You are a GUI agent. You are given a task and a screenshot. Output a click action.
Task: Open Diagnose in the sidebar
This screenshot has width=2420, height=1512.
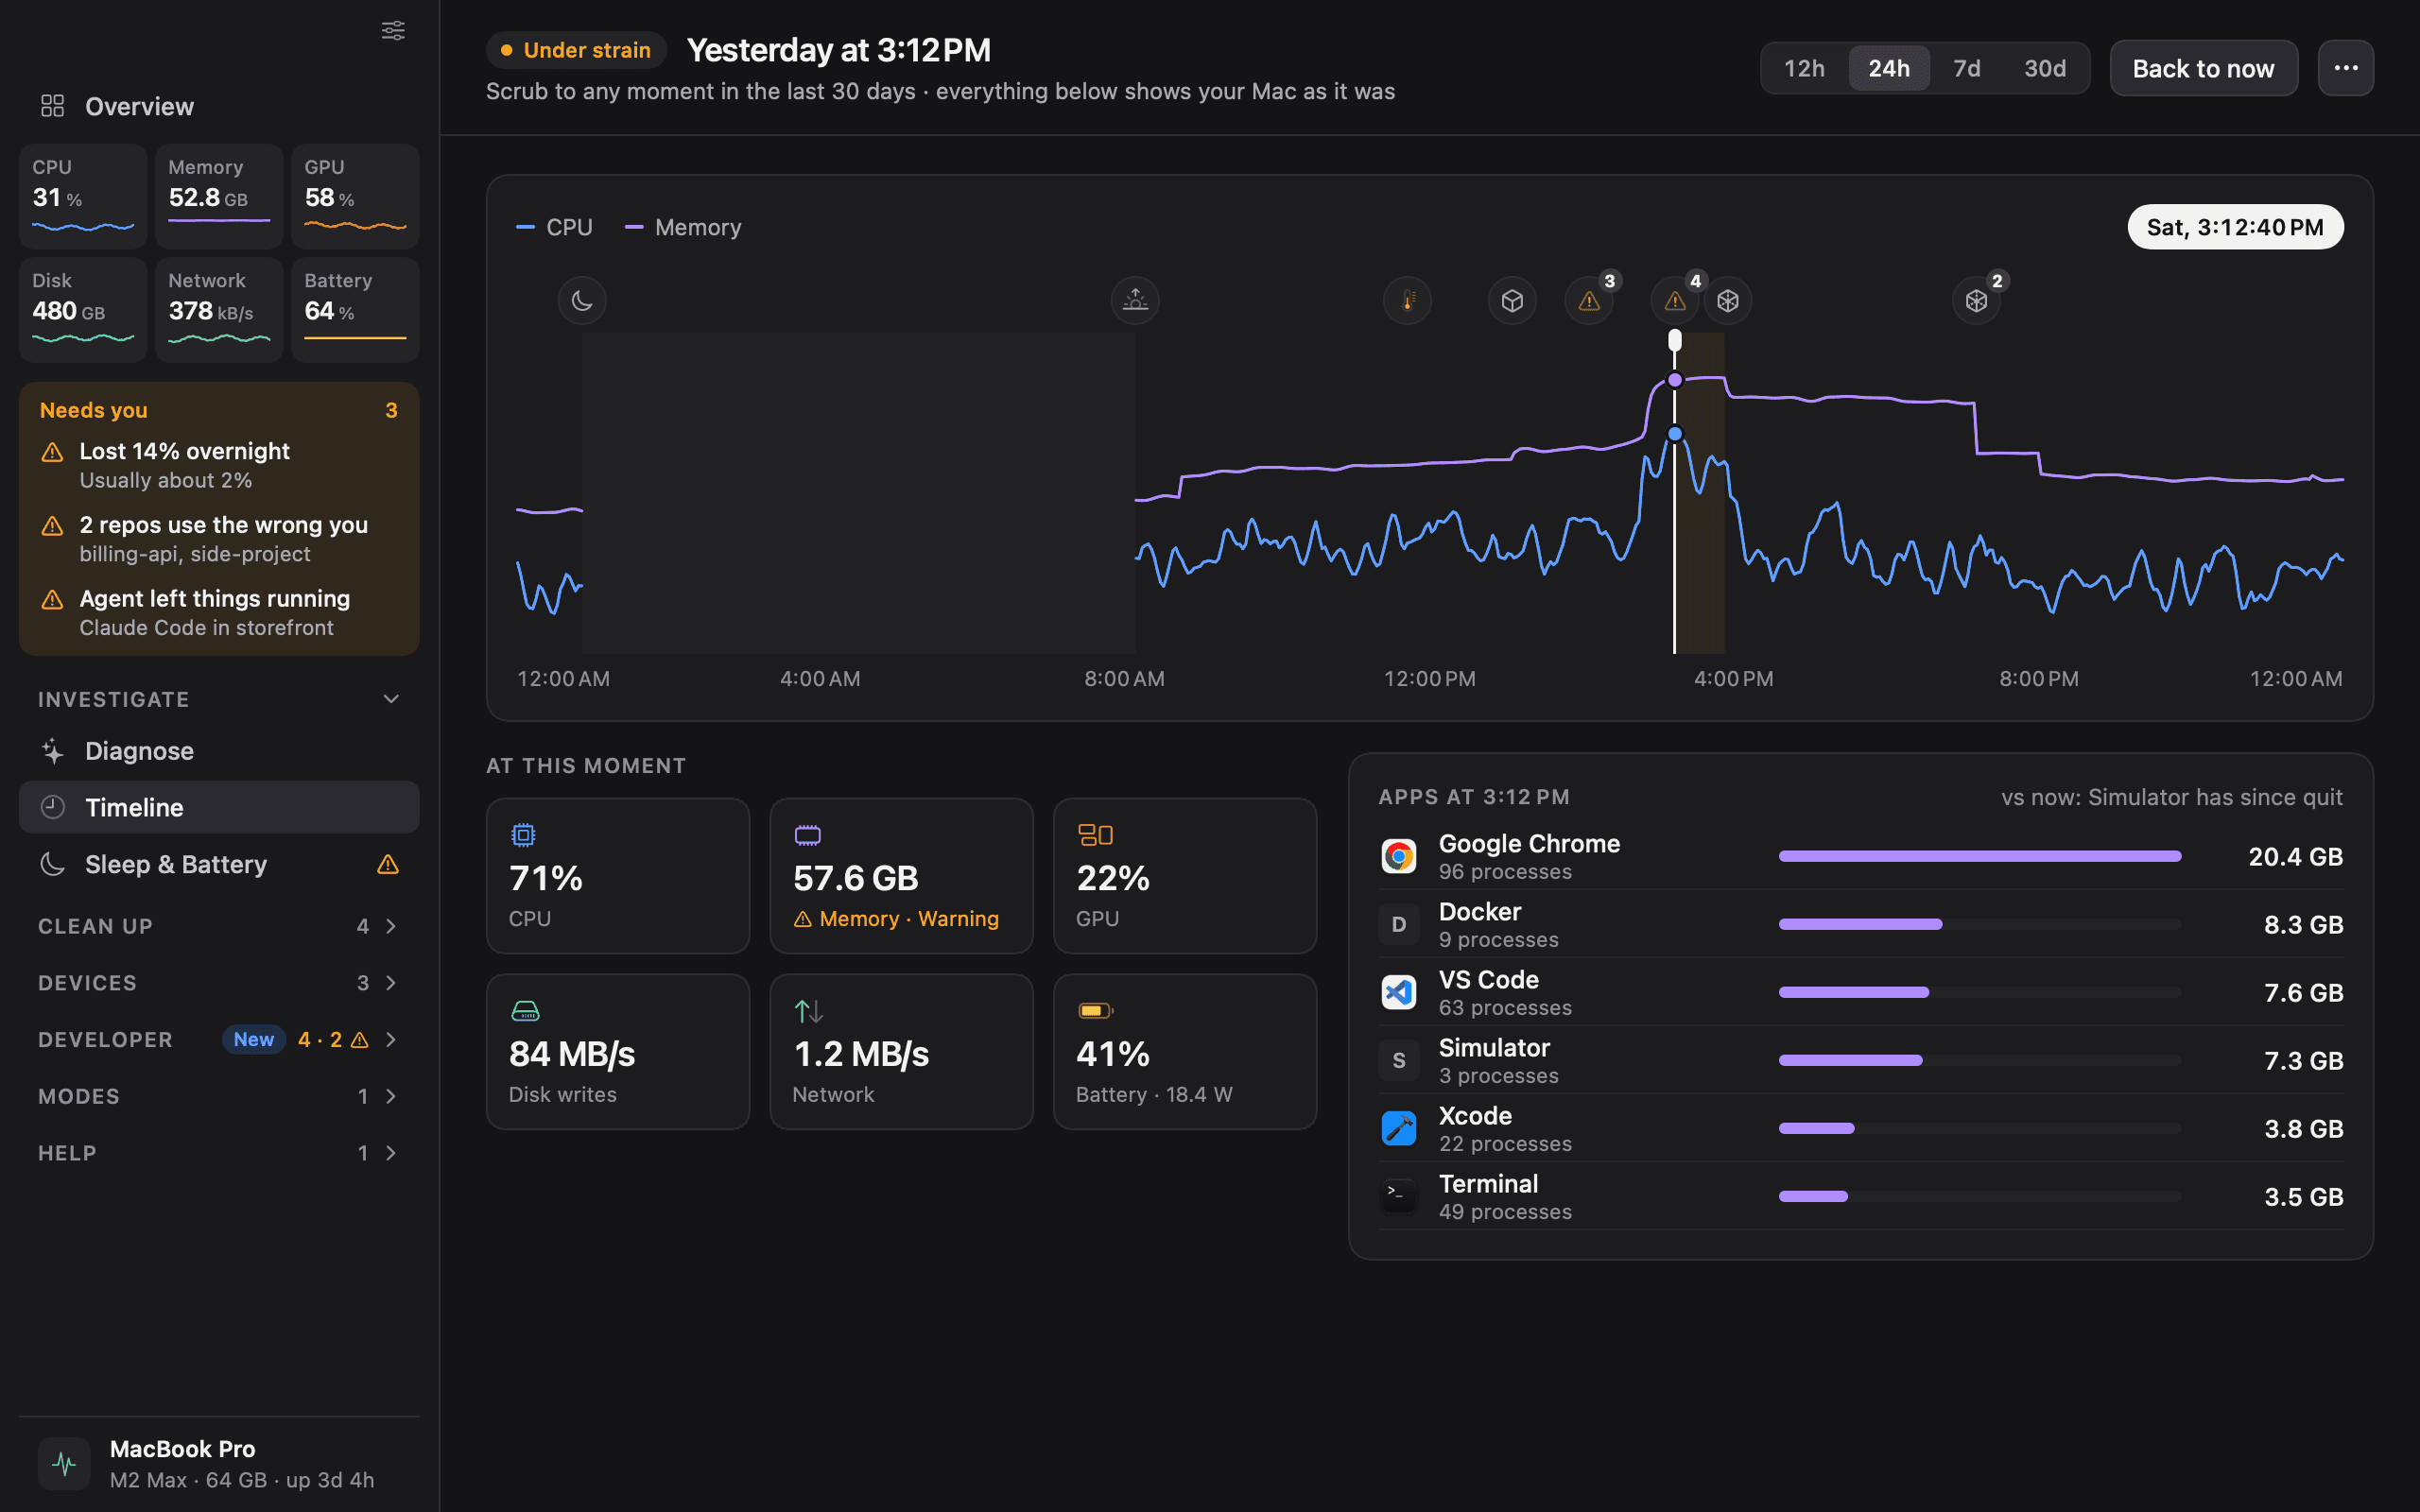click(x=219, y=751)
